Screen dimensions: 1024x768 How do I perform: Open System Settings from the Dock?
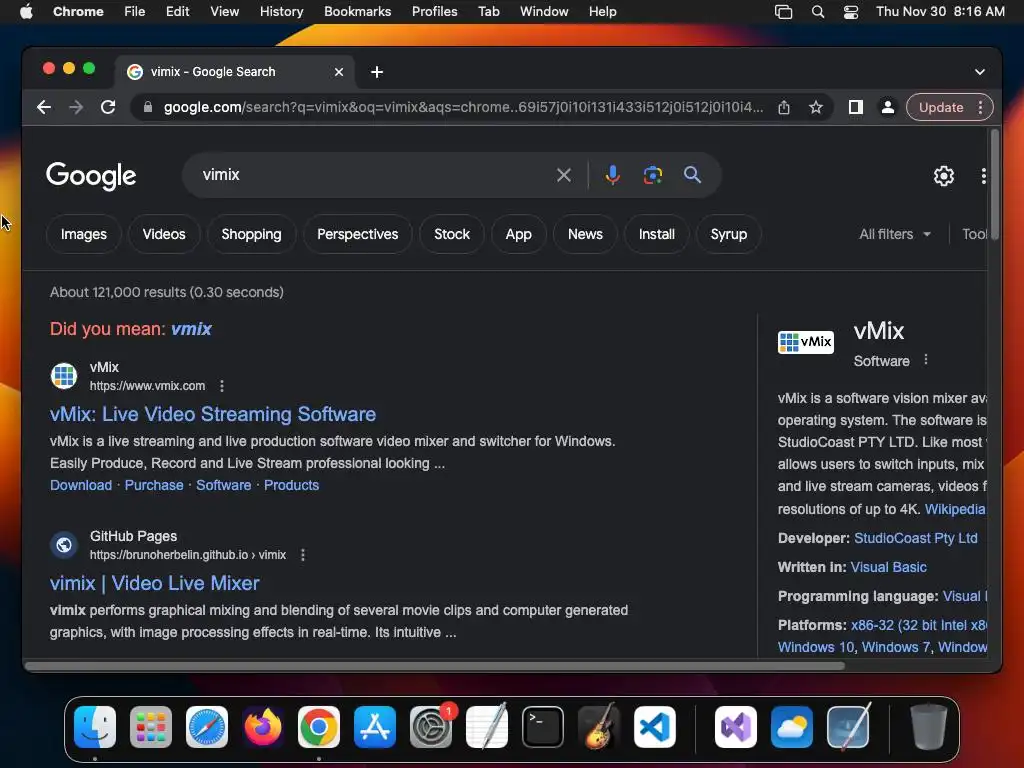click(431, 727)
